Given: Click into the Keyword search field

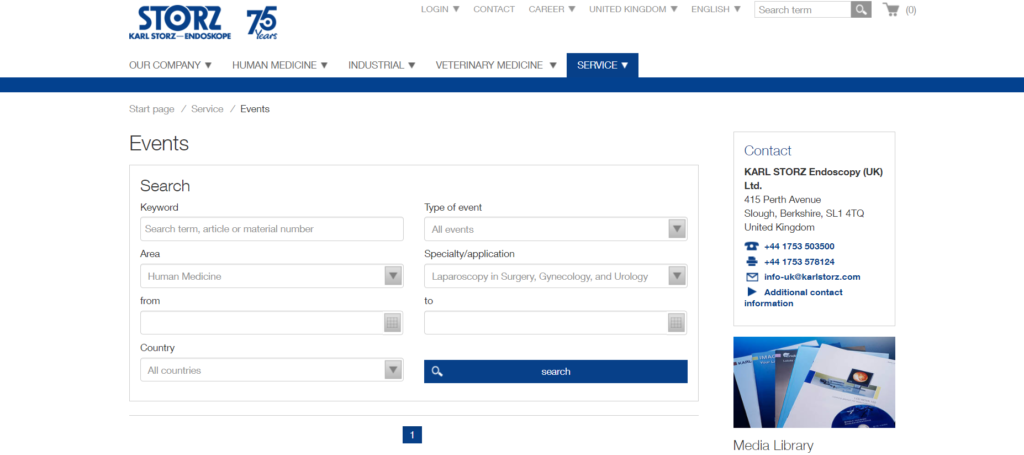Looking at the screenshot, I should (271, 229).
